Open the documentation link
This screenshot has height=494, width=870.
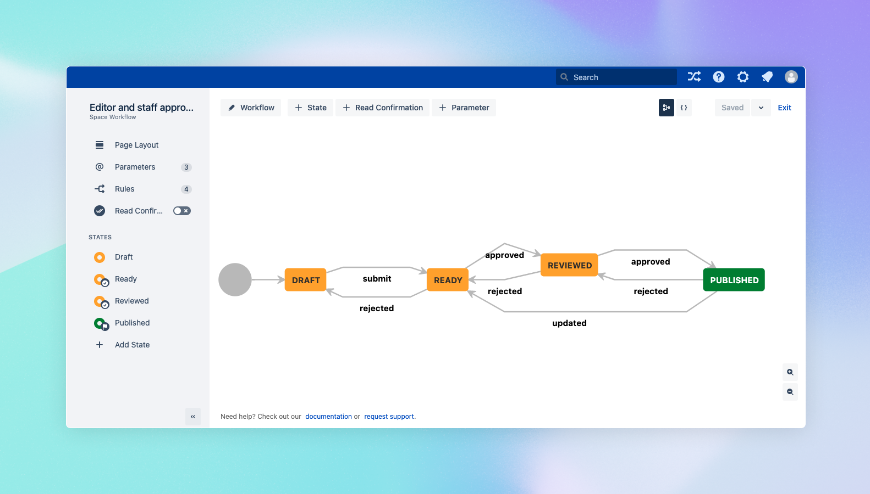point(328,416)
